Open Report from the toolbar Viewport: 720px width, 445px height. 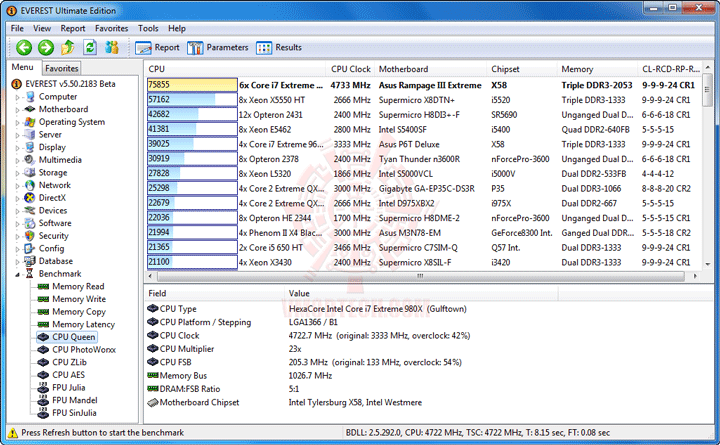[x=157, y=48]
